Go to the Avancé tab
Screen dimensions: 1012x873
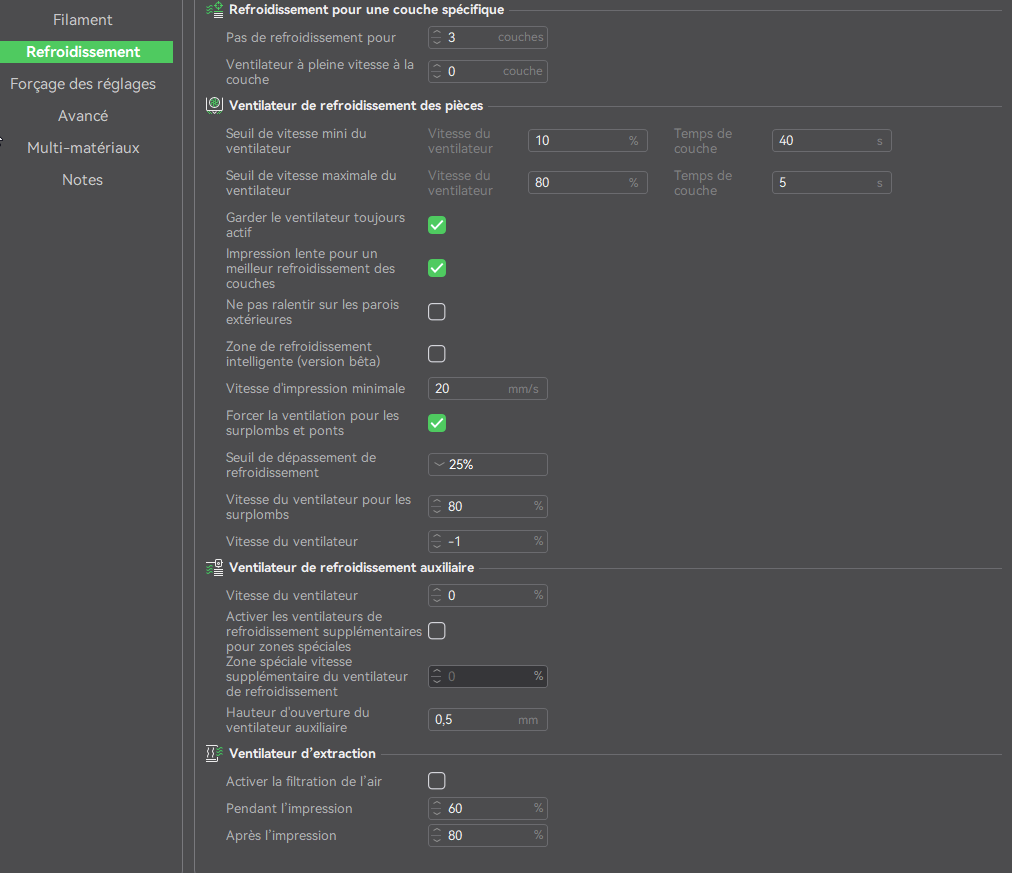[83, 116]
